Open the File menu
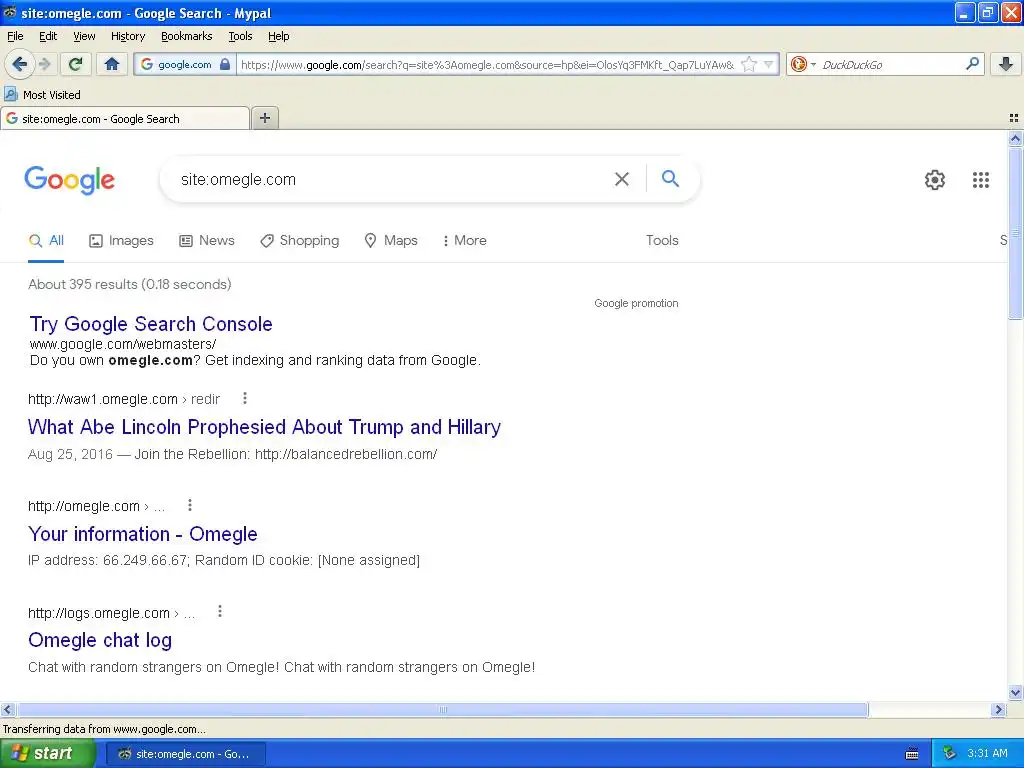 point(15,36)
